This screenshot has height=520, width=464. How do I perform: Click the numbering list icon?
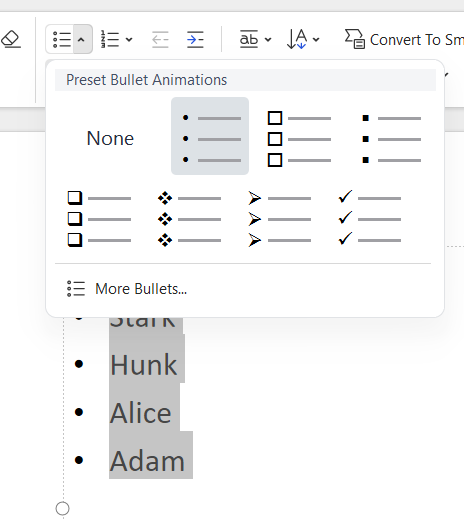[x=110, y=39]
